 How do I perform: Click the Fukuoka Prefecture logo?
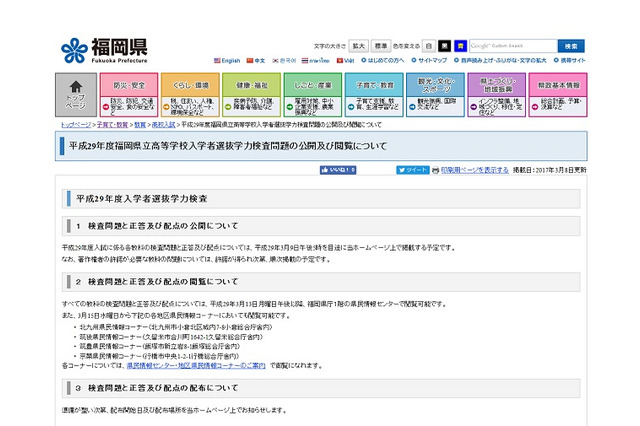104,51
